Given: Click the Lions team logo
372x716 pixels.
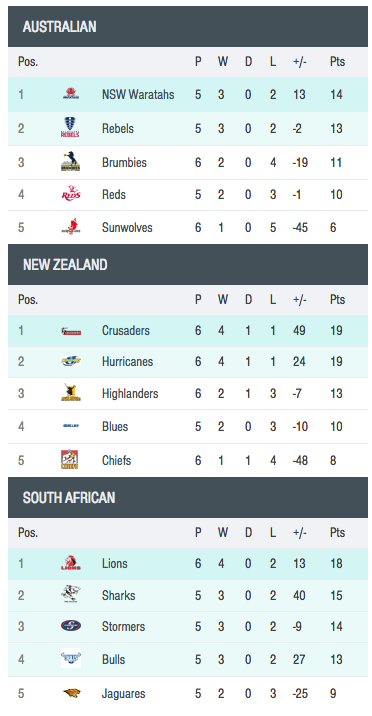Looking at the screenshot, I should coord(71,563).
